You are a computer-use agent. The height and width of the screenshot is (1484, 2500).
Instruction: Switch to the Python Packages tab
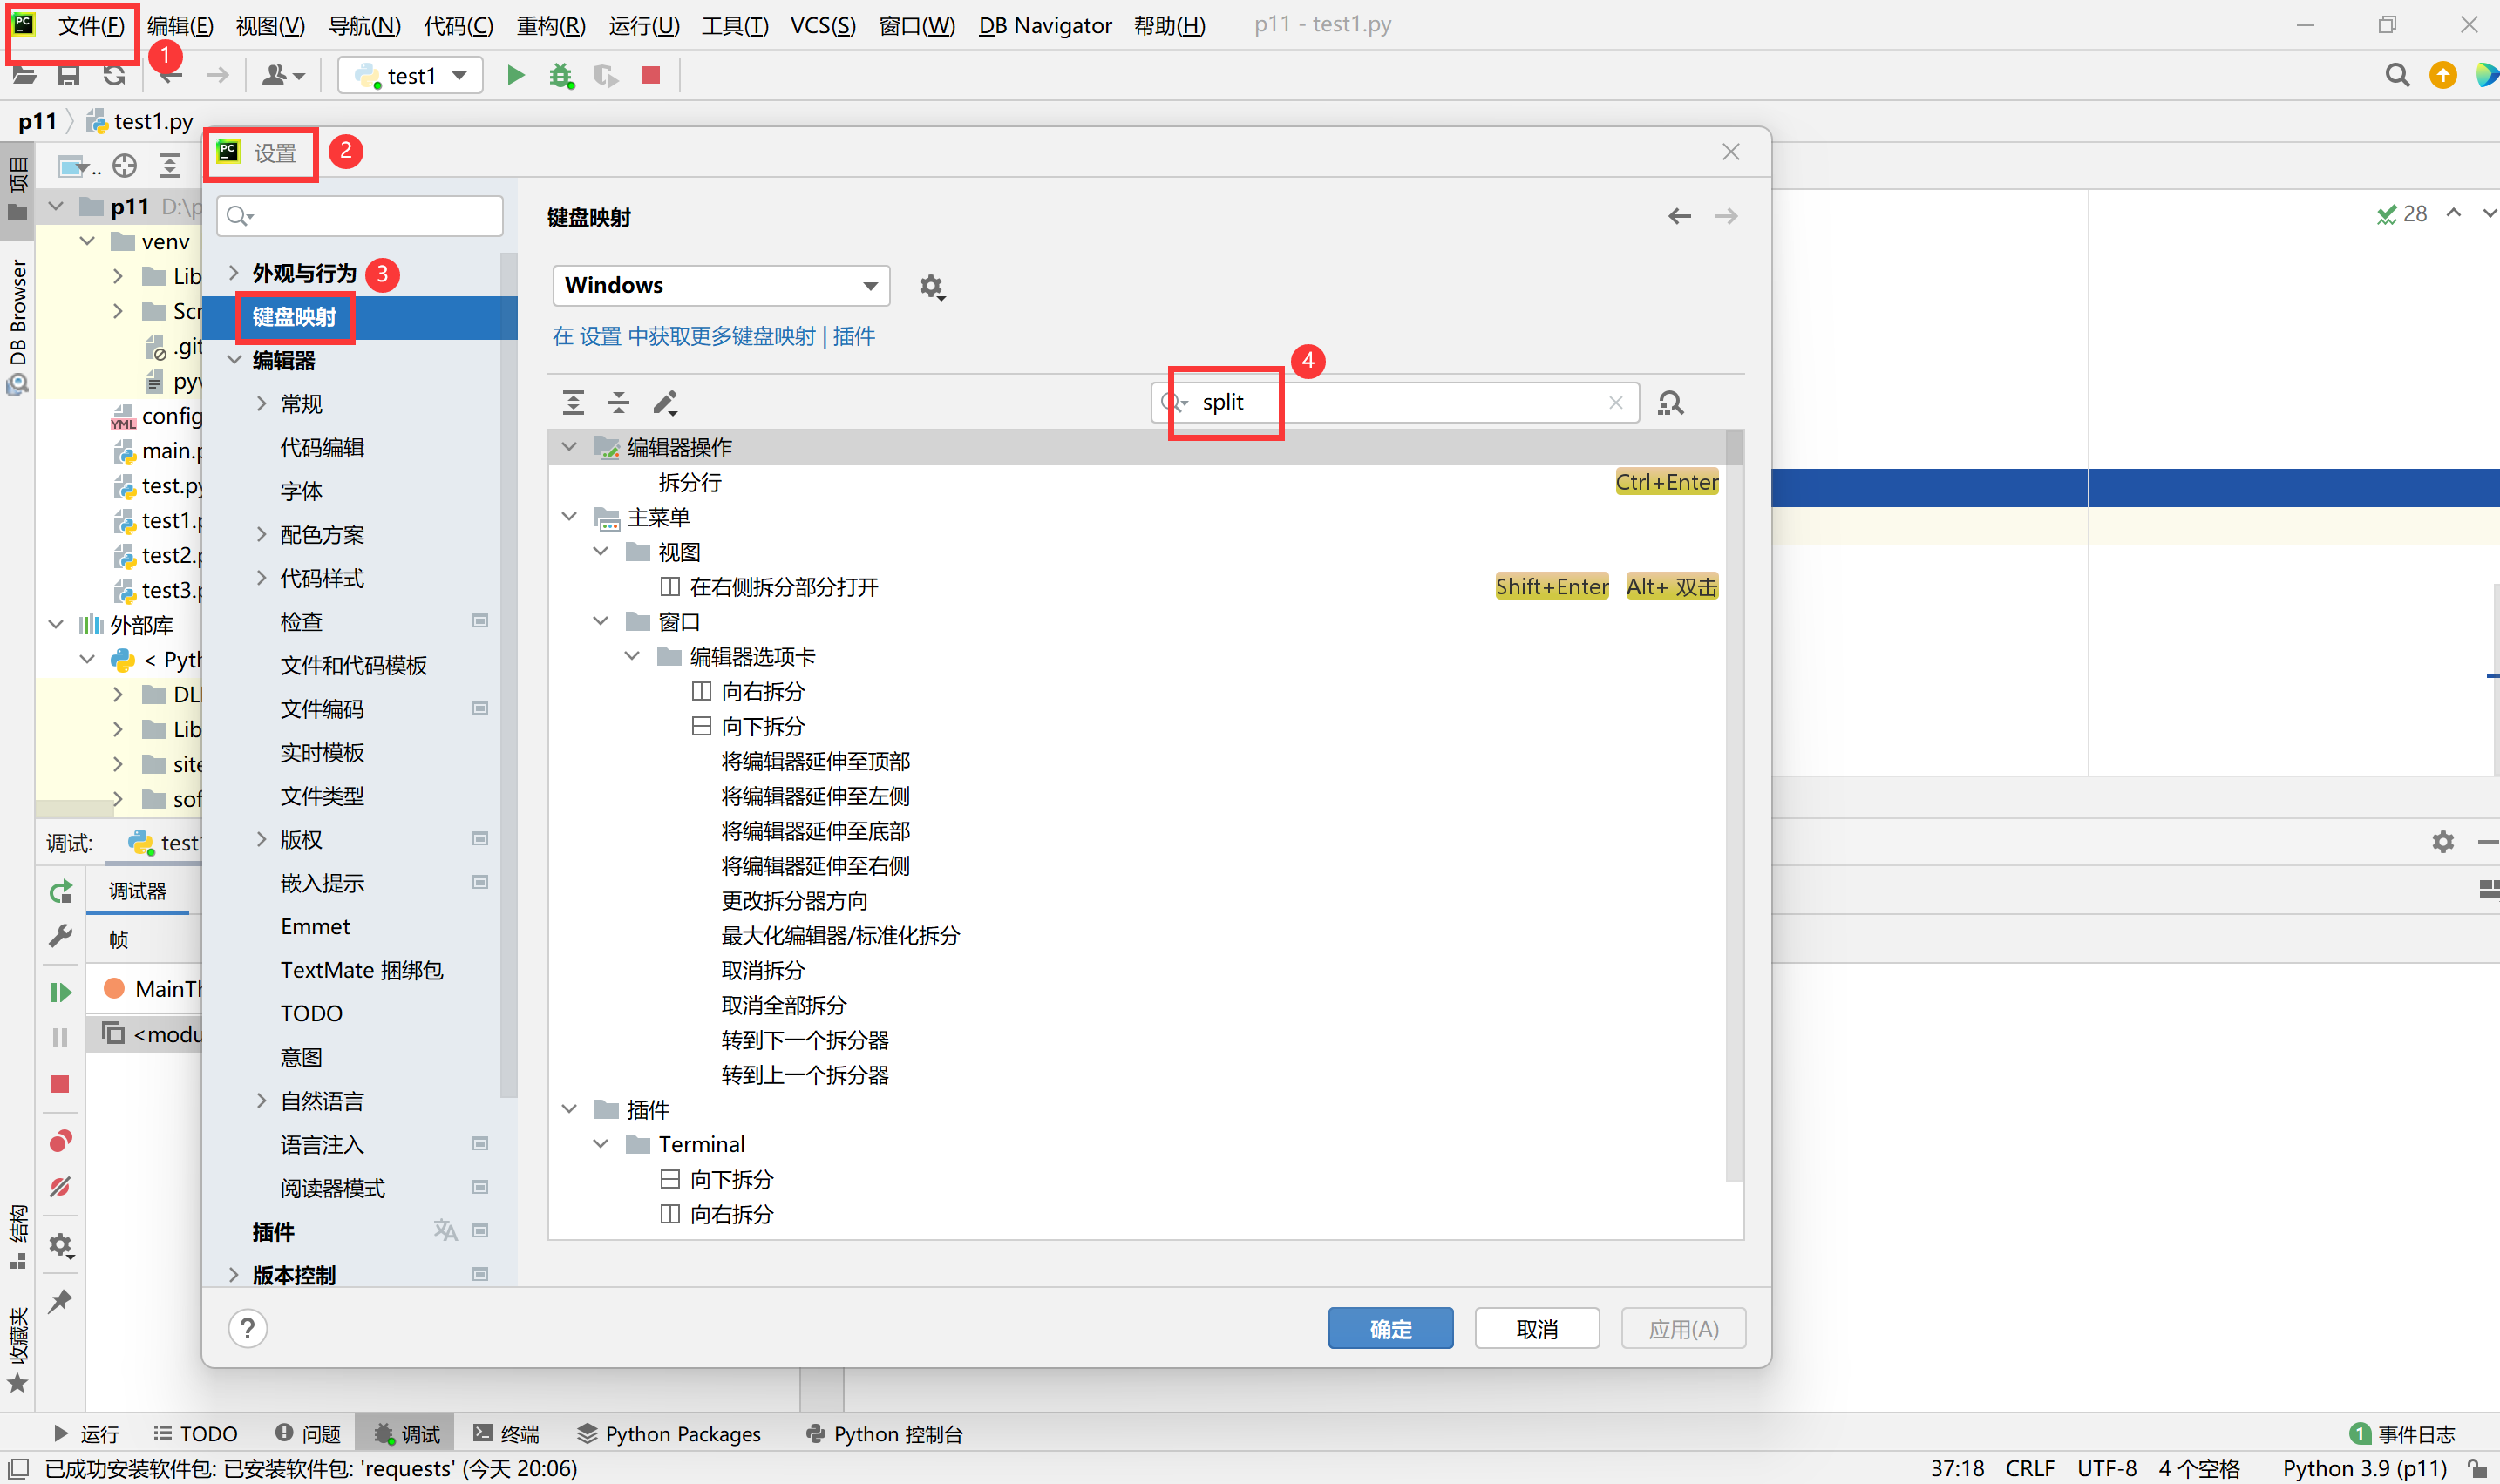[669, 1434]
